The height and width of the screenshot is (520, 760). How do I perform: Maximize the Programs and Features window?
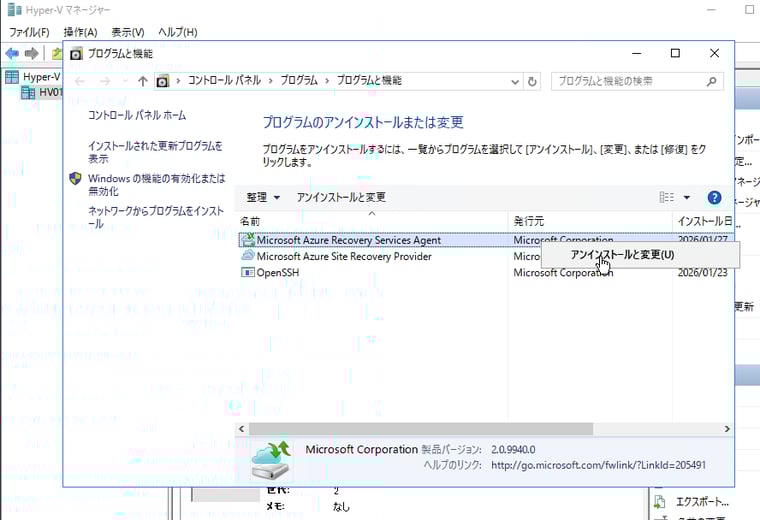pos(675,53)
